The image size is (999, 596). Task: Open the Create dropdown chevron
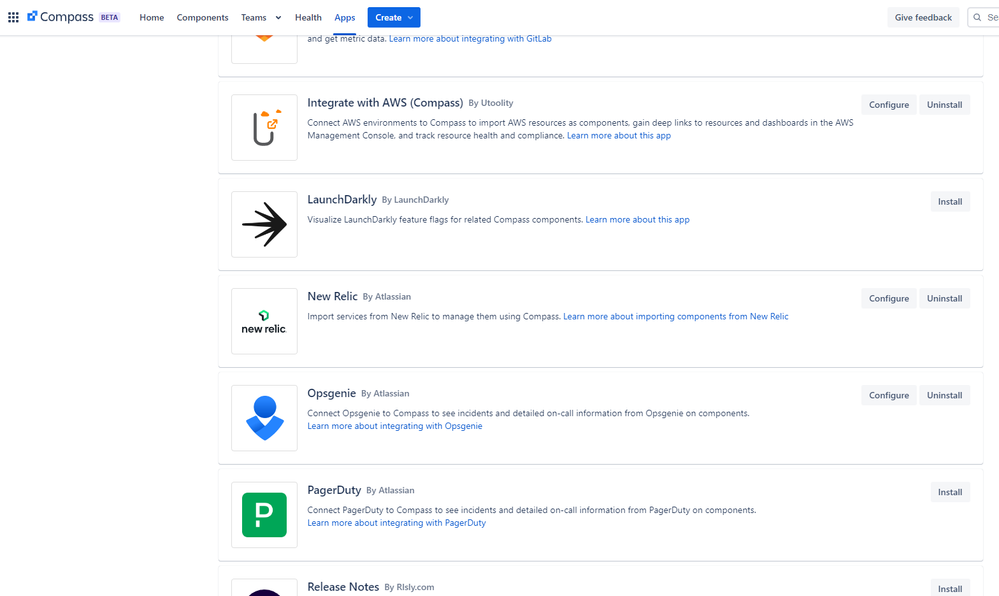point(410,17)
